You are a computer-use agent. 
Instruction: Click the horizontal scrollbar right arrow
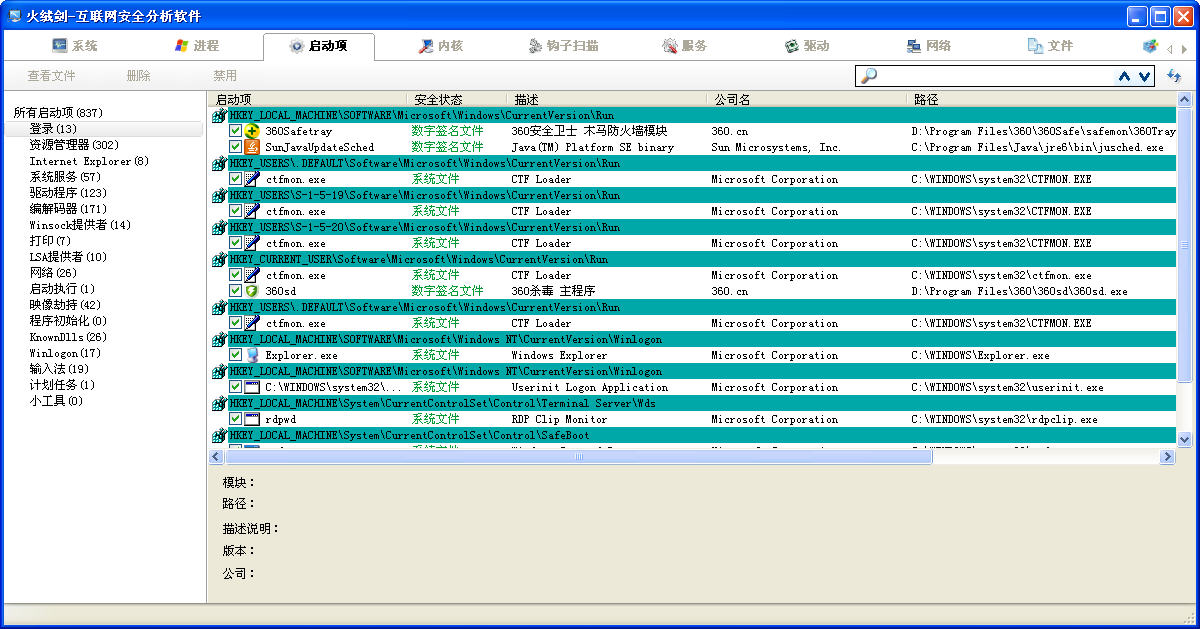click(x=1167, y=456)
